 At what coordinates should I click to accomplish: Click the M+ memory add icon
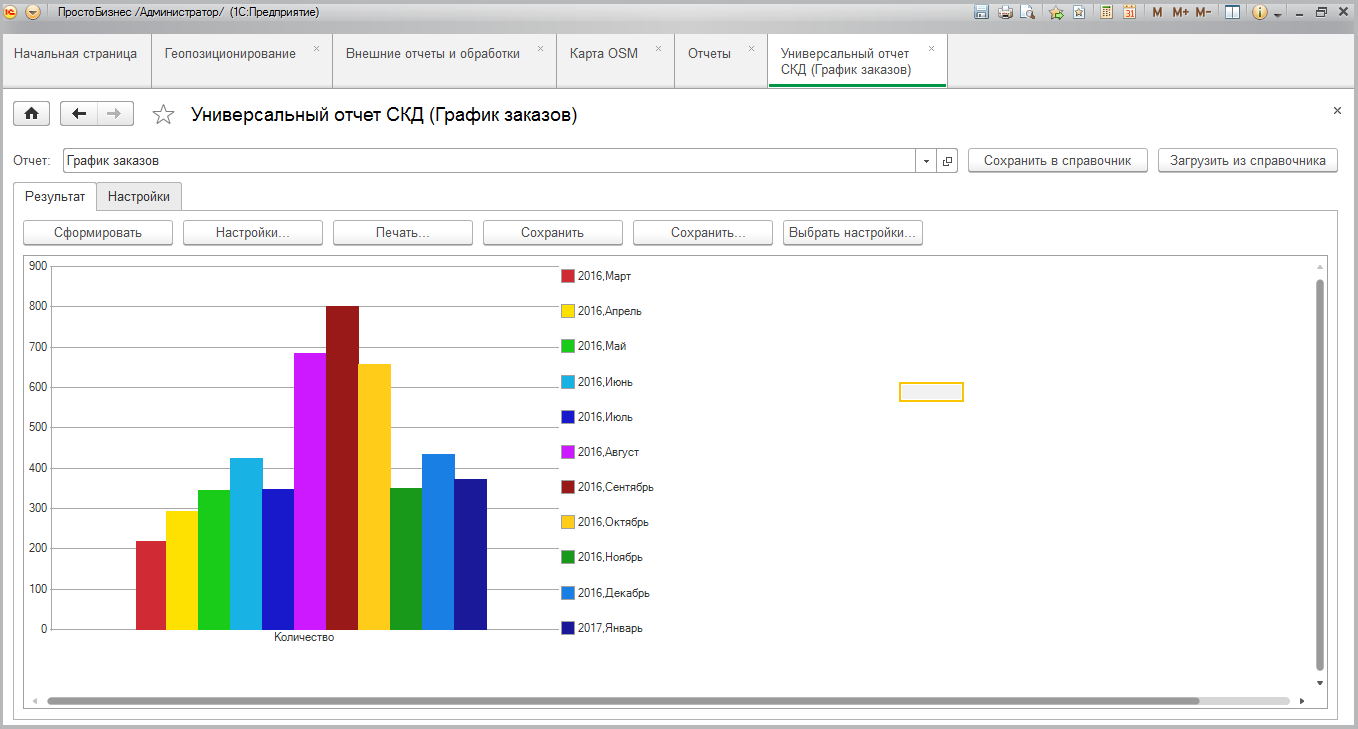(x=1180, y=12)
